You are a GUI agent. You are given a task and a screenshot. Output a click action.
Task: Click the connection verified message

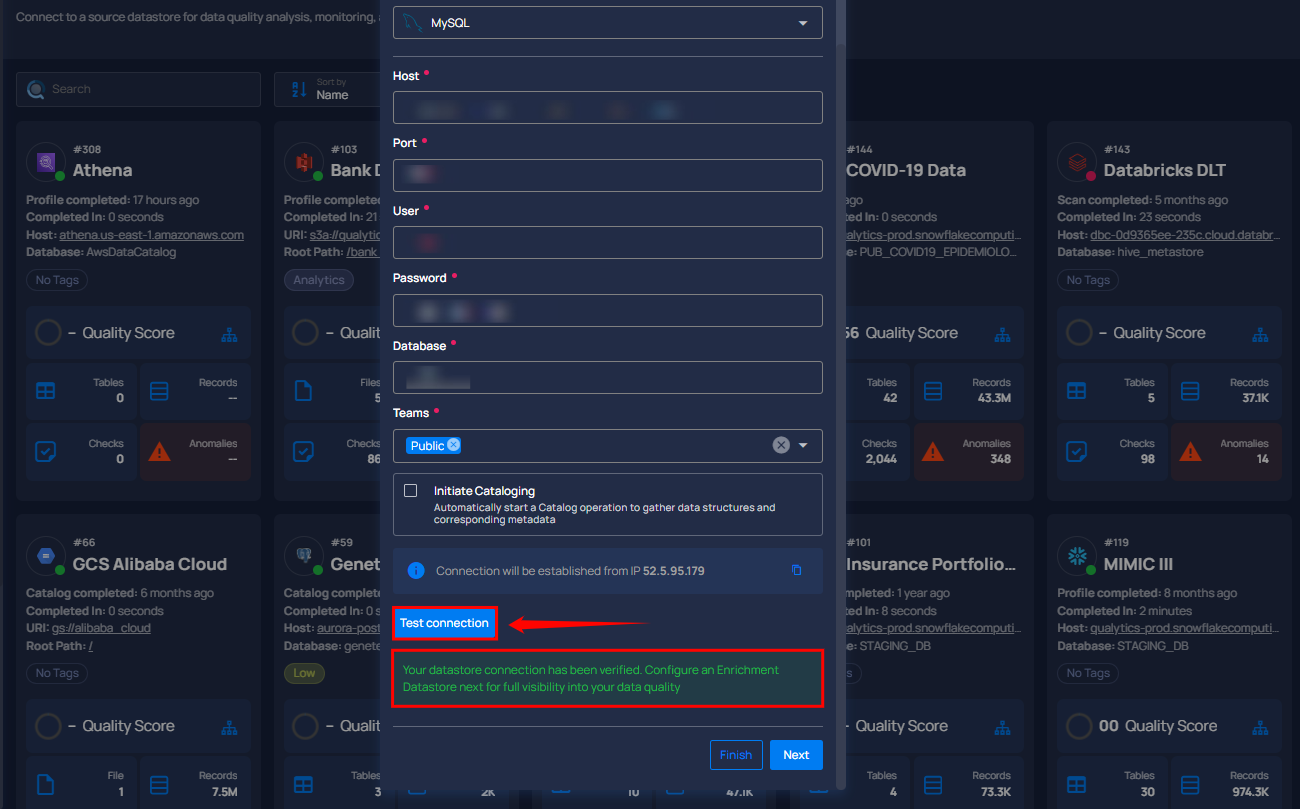click(608, 678)
